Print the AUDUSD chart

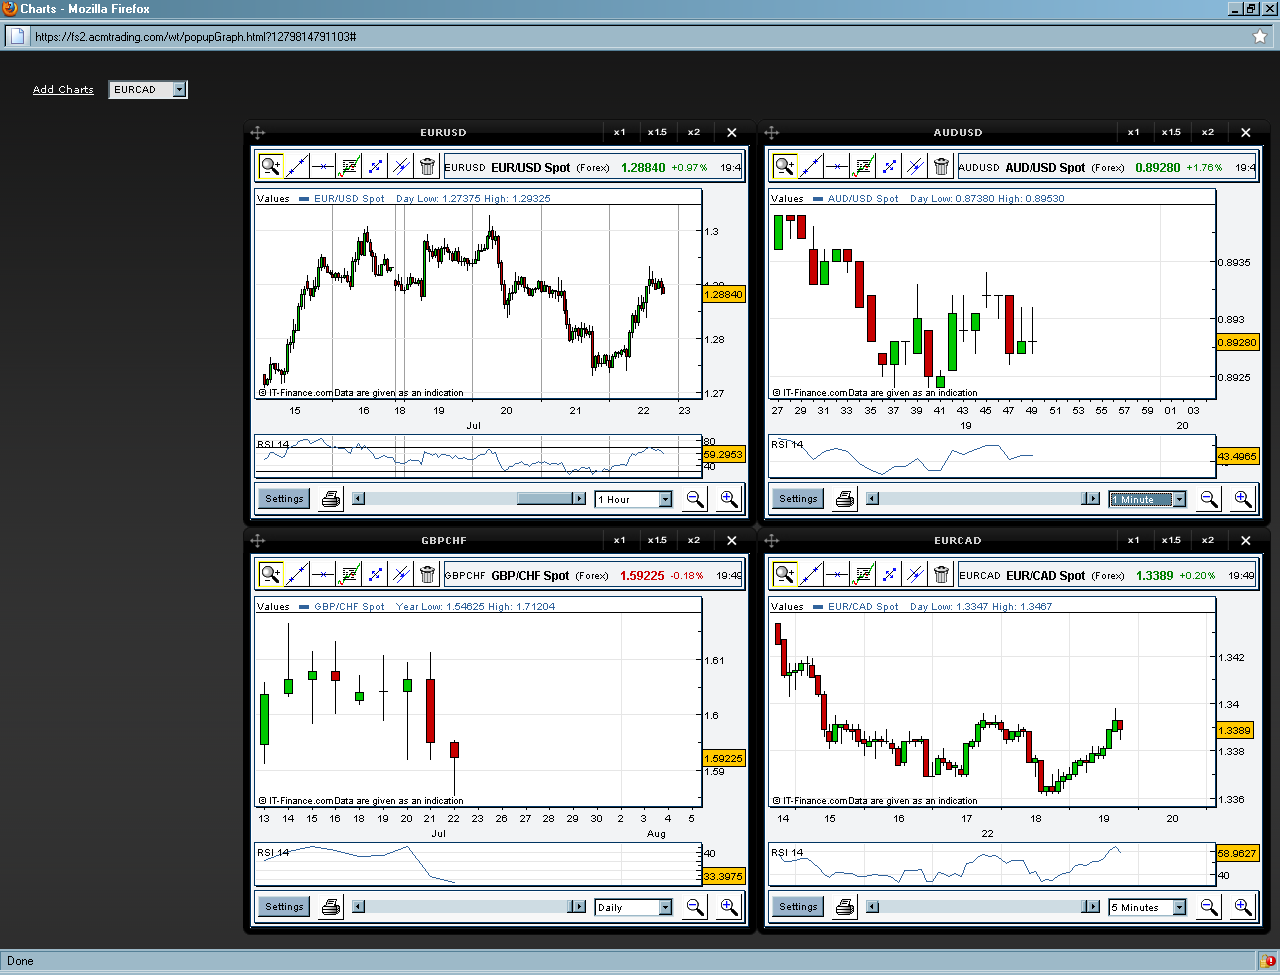point(845,499)
